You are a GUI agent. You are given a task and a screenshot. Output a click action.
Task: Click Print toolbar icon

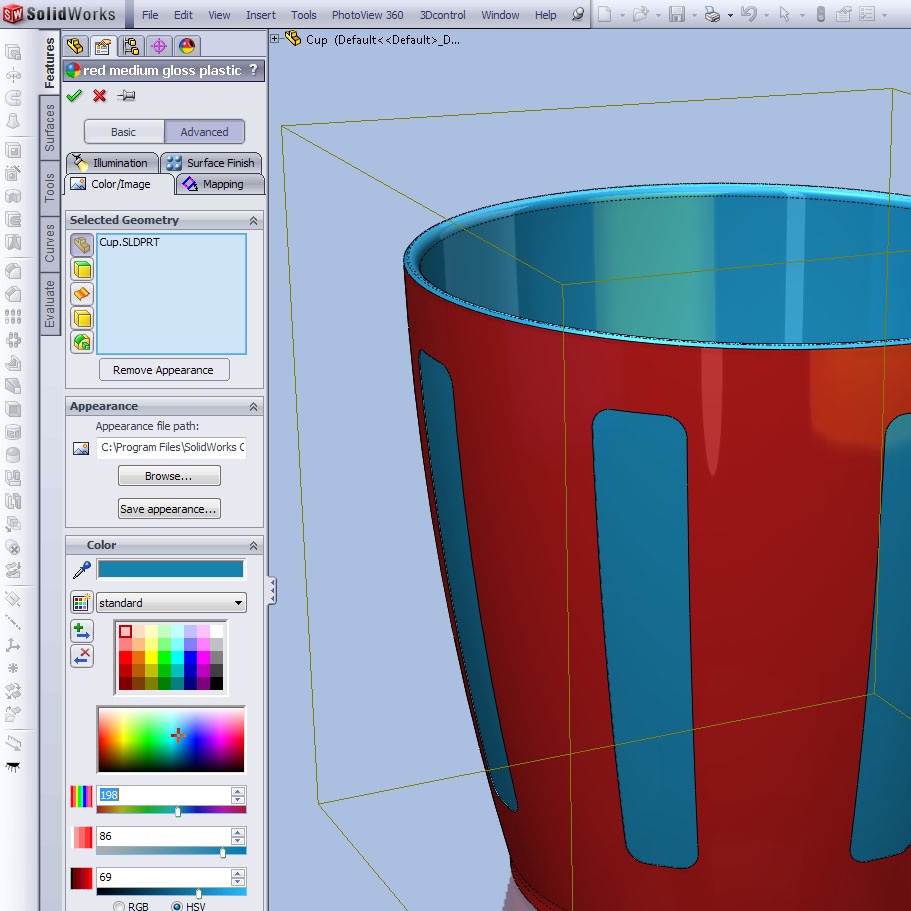712,14
